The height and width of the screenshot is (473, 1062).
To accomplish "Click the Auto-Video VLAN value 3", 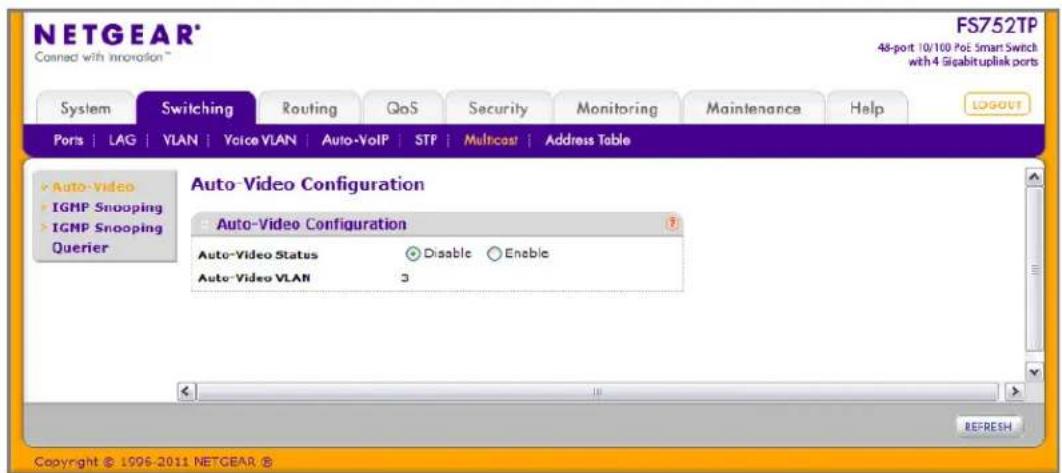I will point(404,277).
